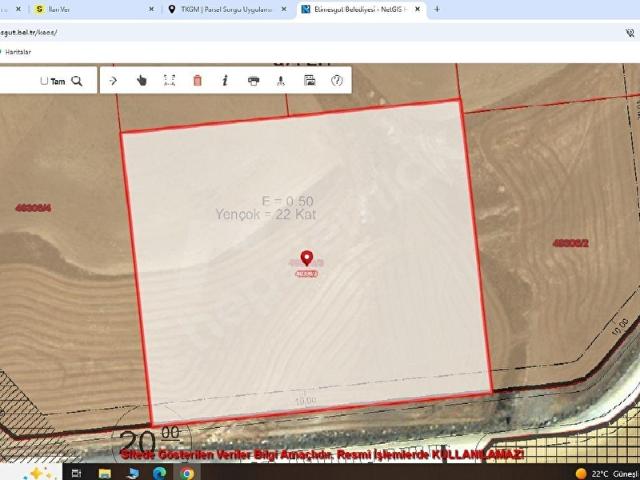The width and height of the screenshot is (640, 480).
Task: Open the help question mark icon
Action: click(x=337, y=80)
